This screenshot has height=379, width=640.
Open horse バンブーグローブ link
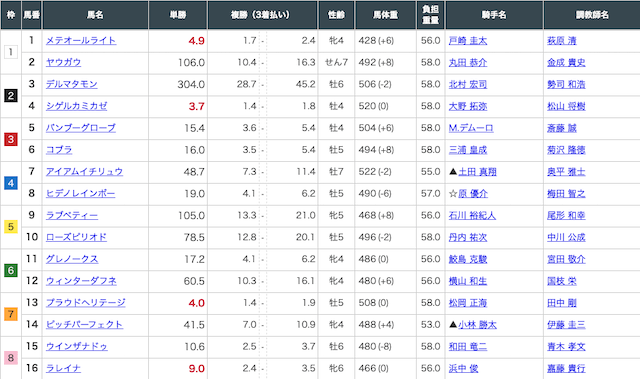[x=81, y=128]
